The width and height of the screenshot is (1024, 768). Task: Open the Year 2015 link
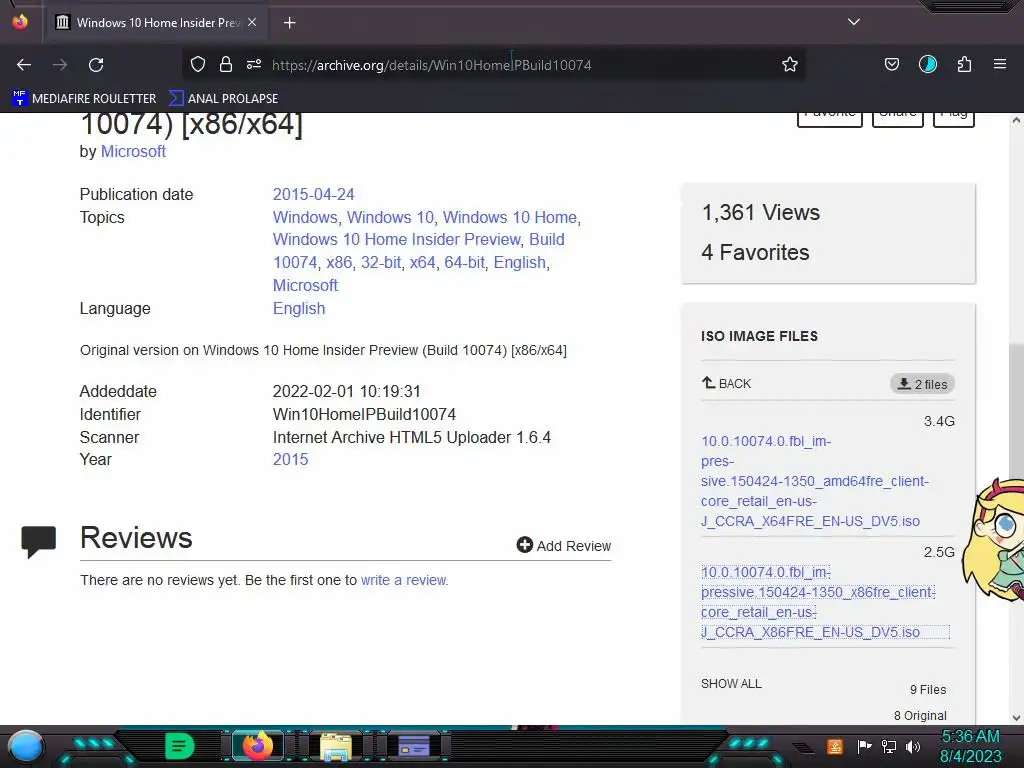coord(291,460)
